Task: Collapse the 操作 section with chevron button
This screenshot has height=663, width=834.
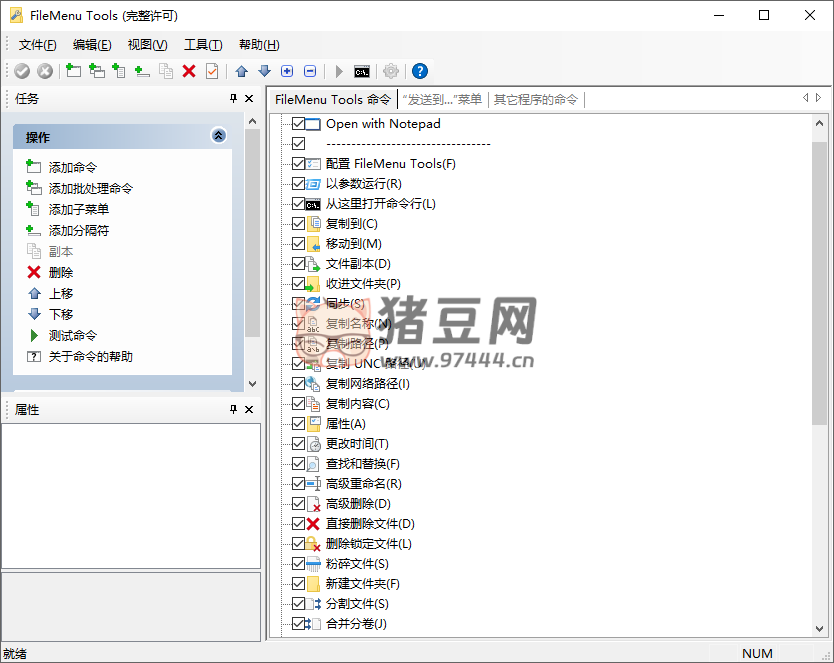Action: (219, 136)
